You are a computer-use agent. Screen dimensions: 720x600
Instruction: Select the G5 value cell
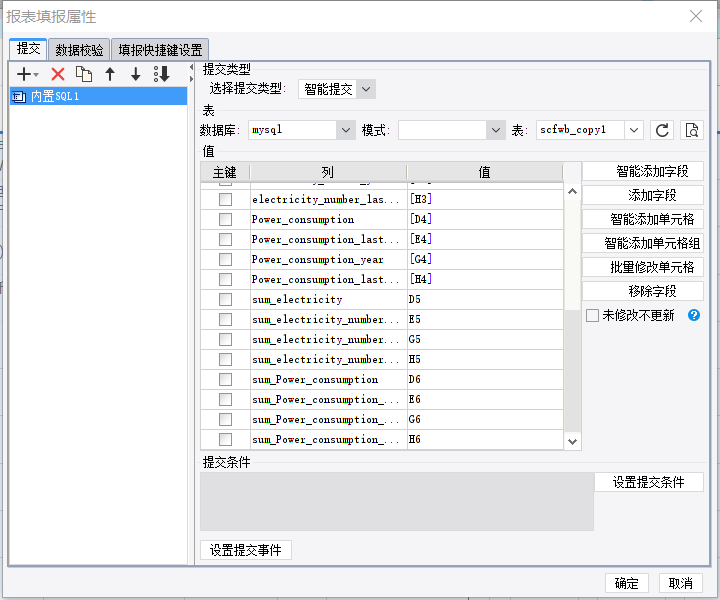(x=485, y=339)
